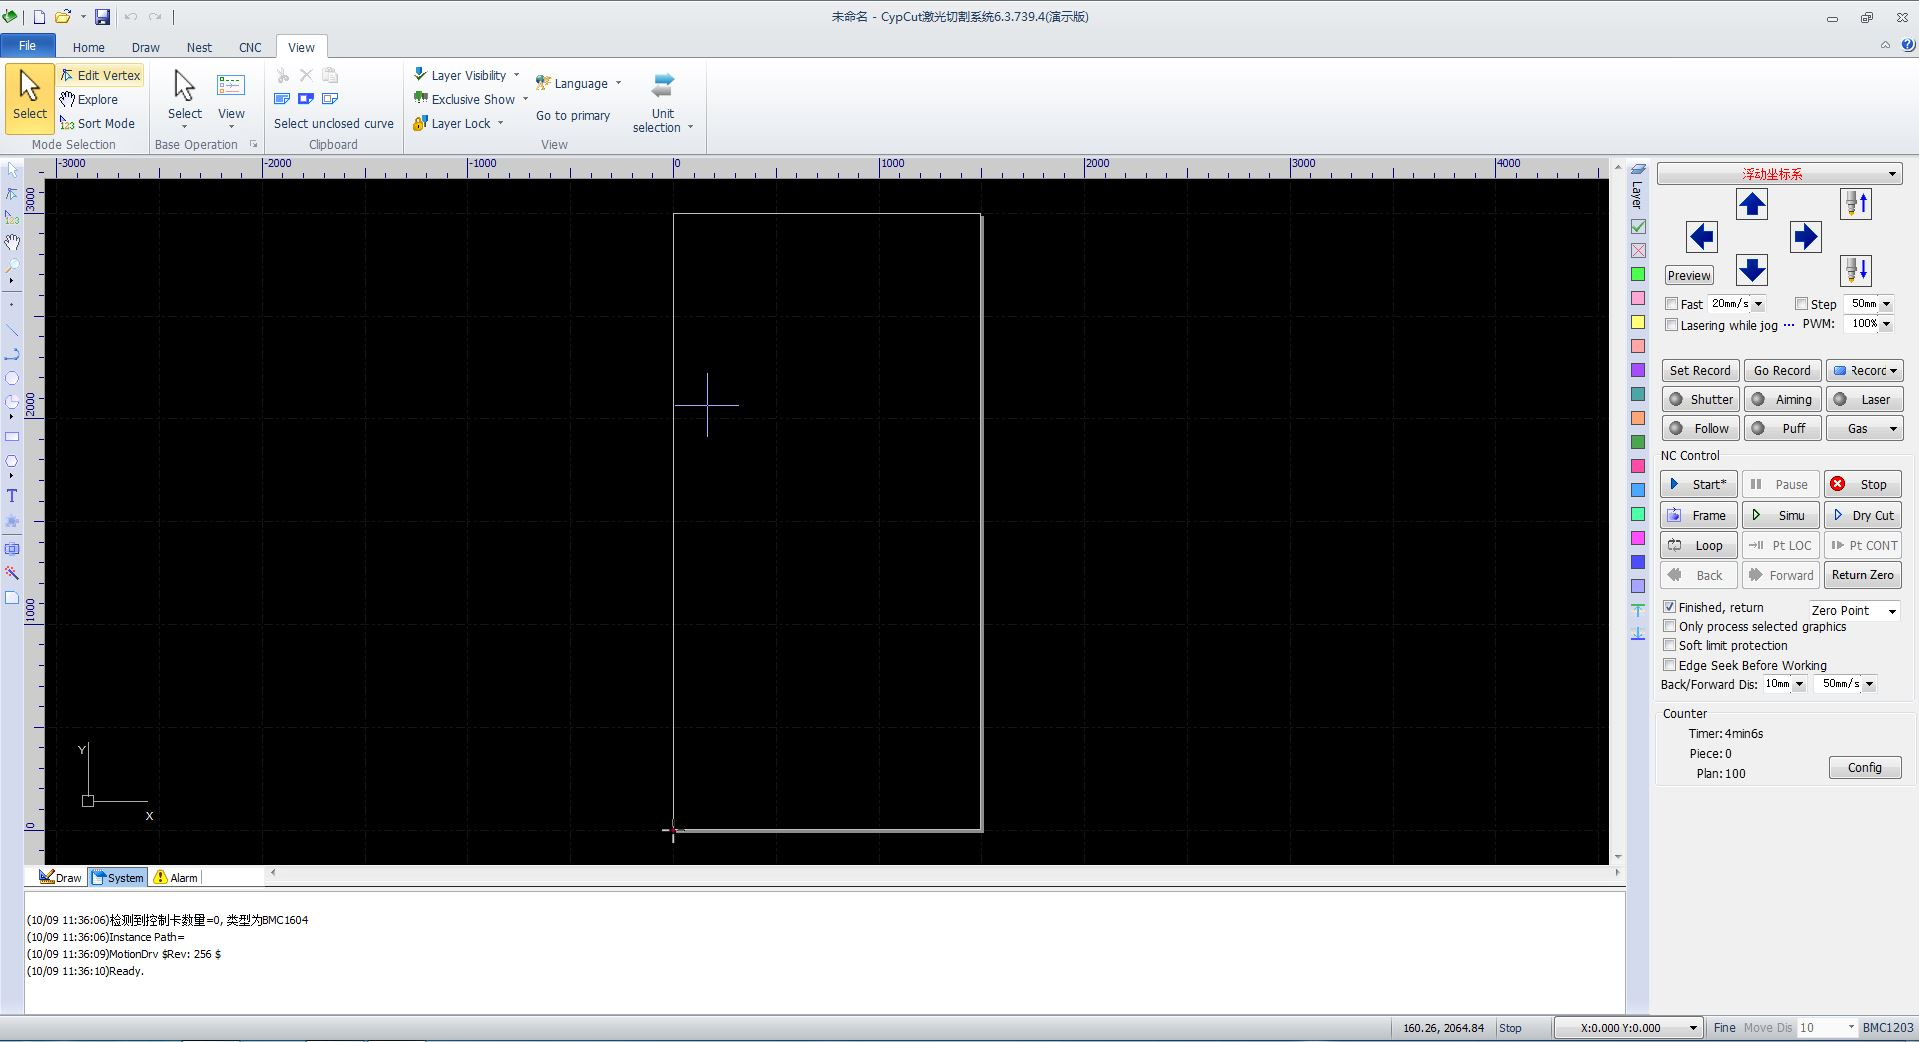Enable Edge Seek Before Working
The height and width of the screenshot is (1042, 1919).
[x=1669, y=665]
